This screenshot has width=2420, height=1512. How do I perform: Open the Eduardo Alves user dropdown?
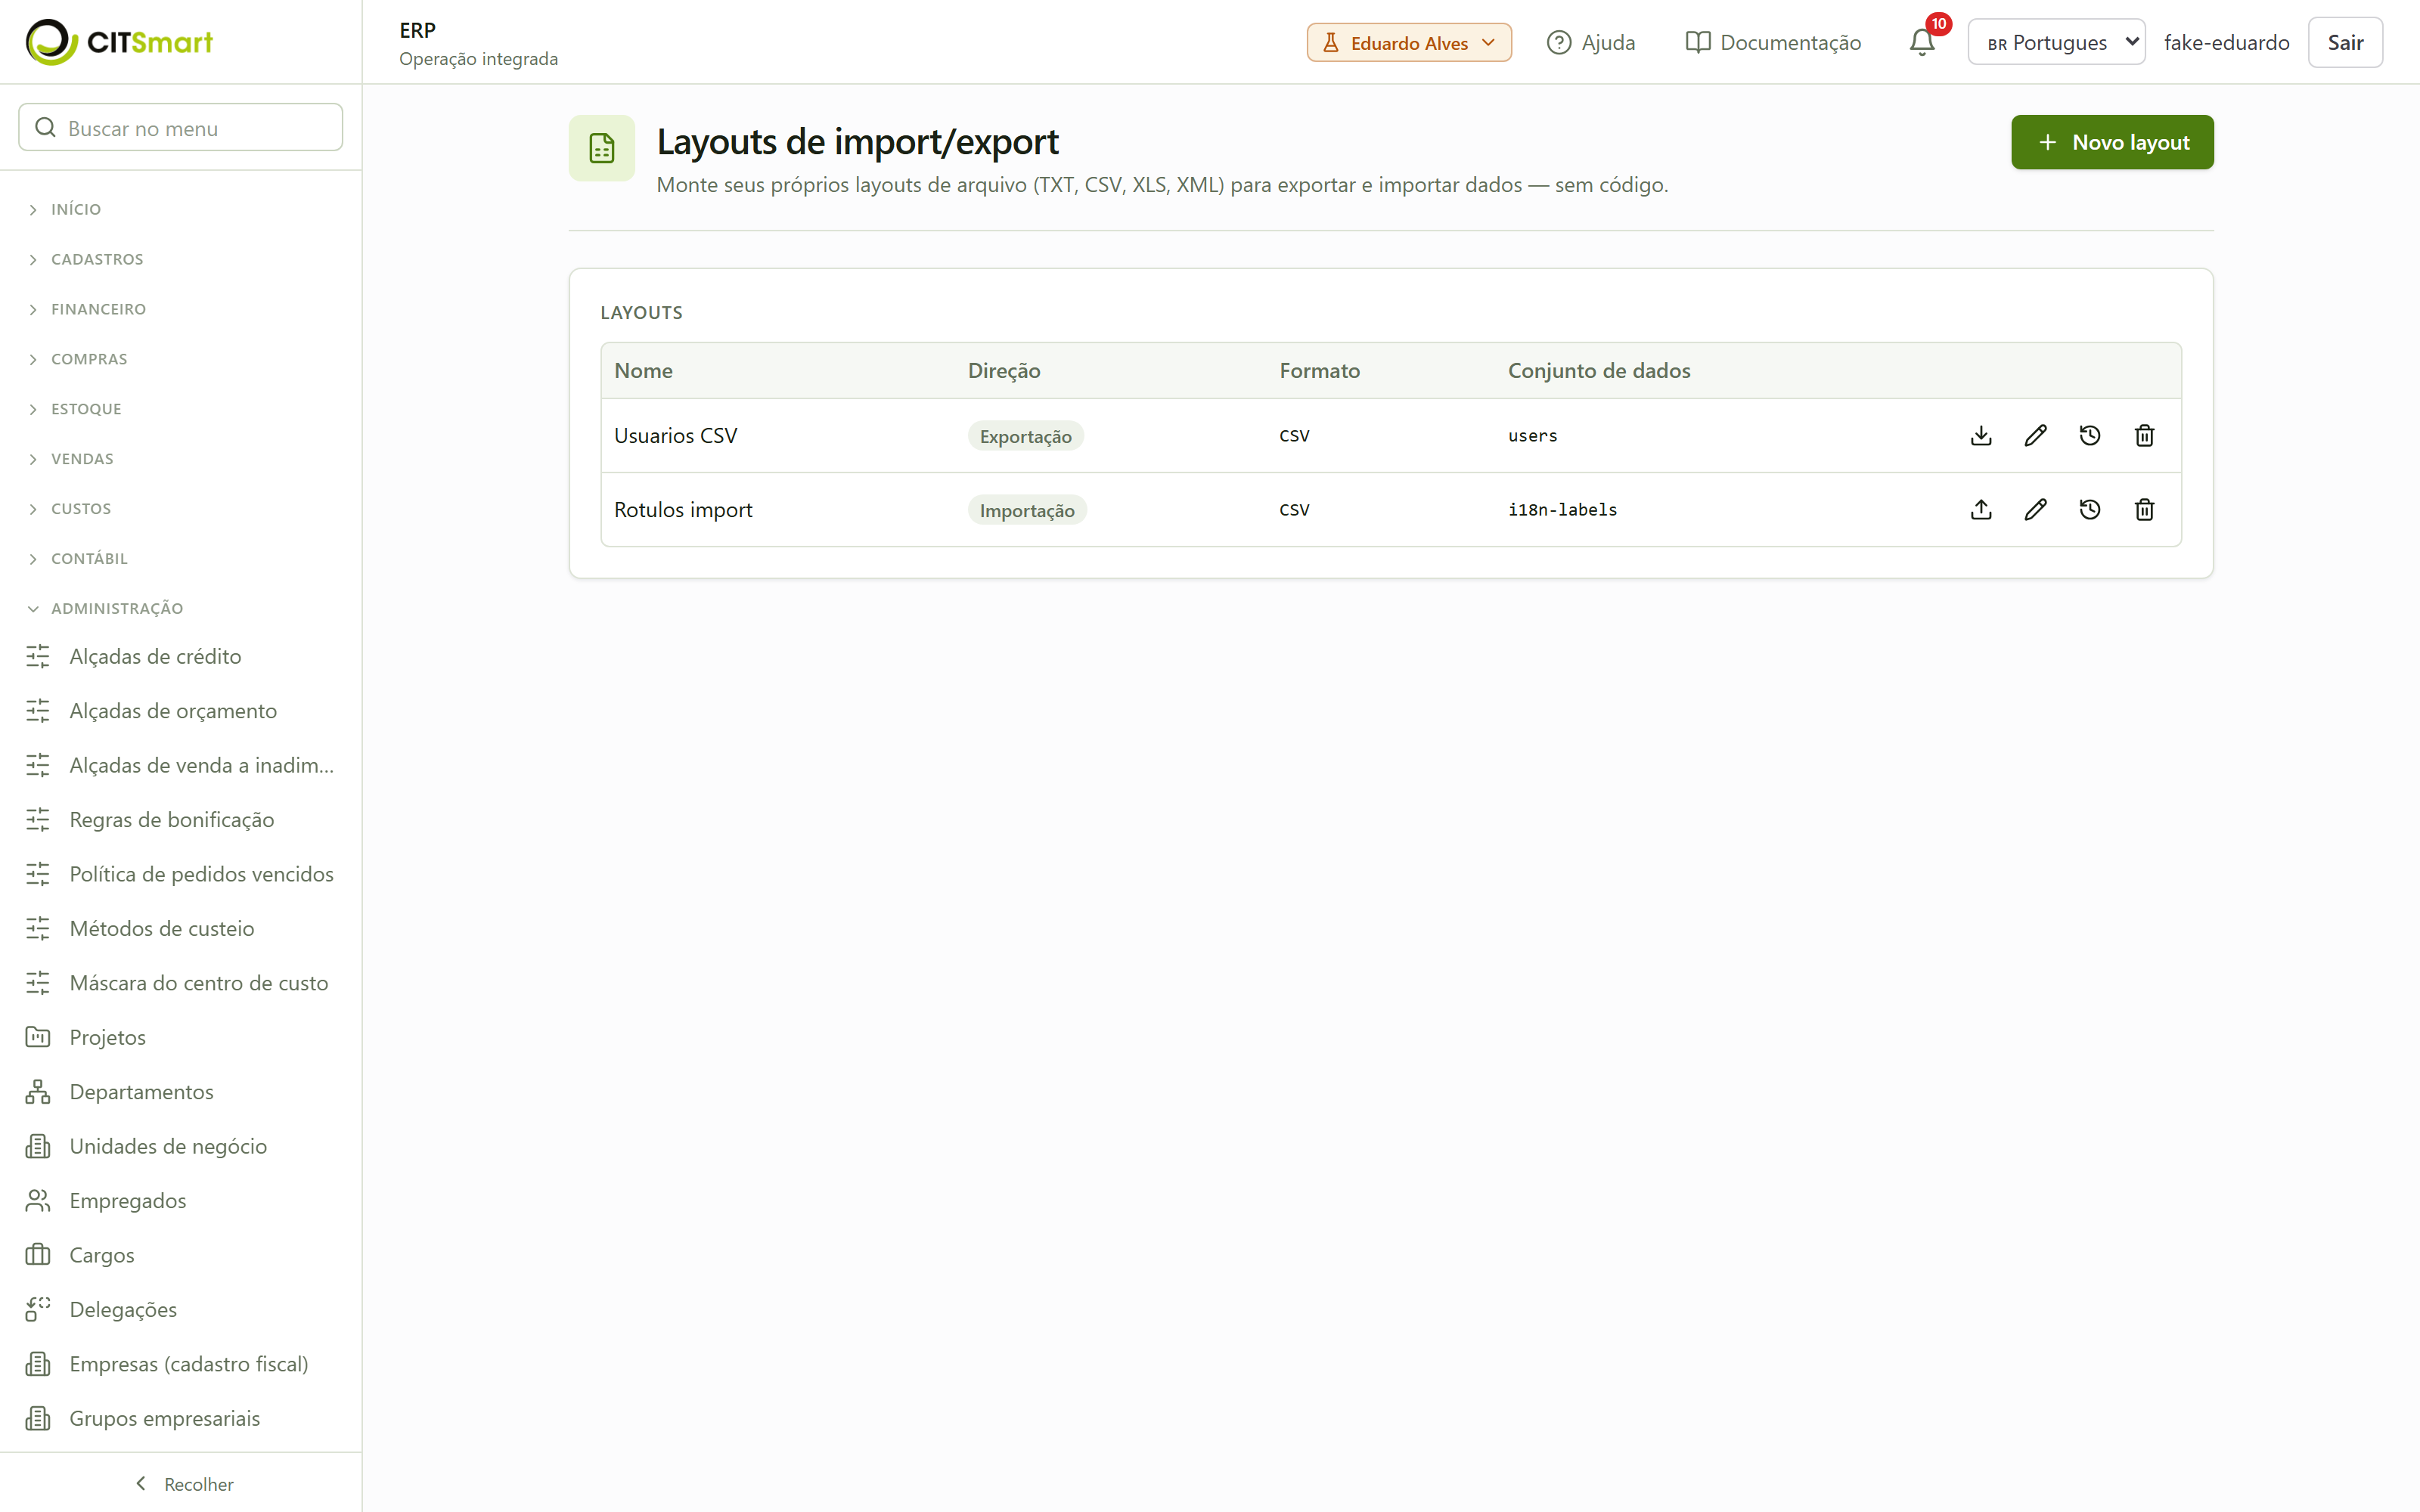click(1408, 42)
